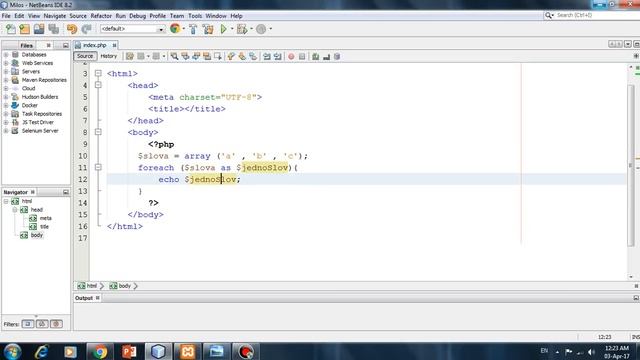Viewport: 640px width, 360px height.
Task: Click the New Project toolbar icon
Action: point(25,29)
